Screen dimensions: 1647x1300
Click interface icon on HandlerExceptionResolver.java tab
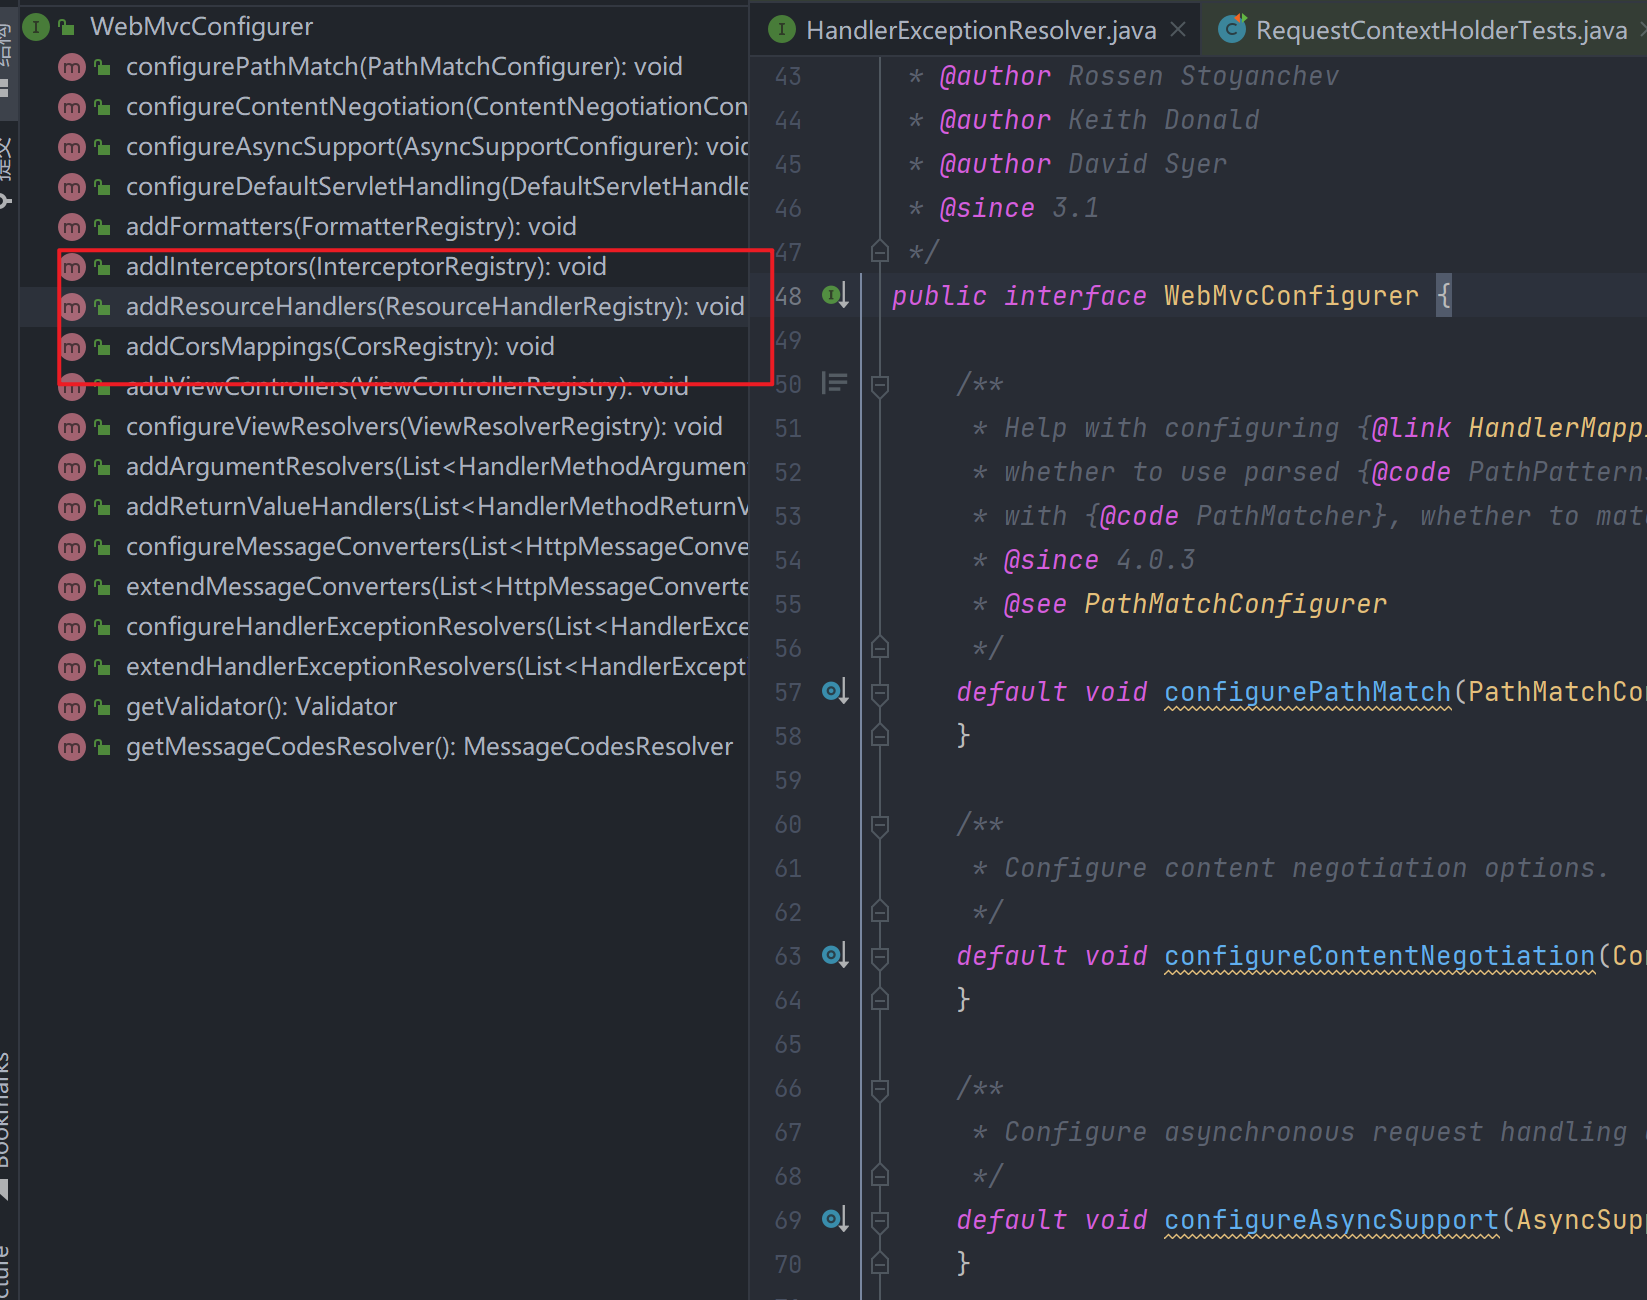coord(781,30)
